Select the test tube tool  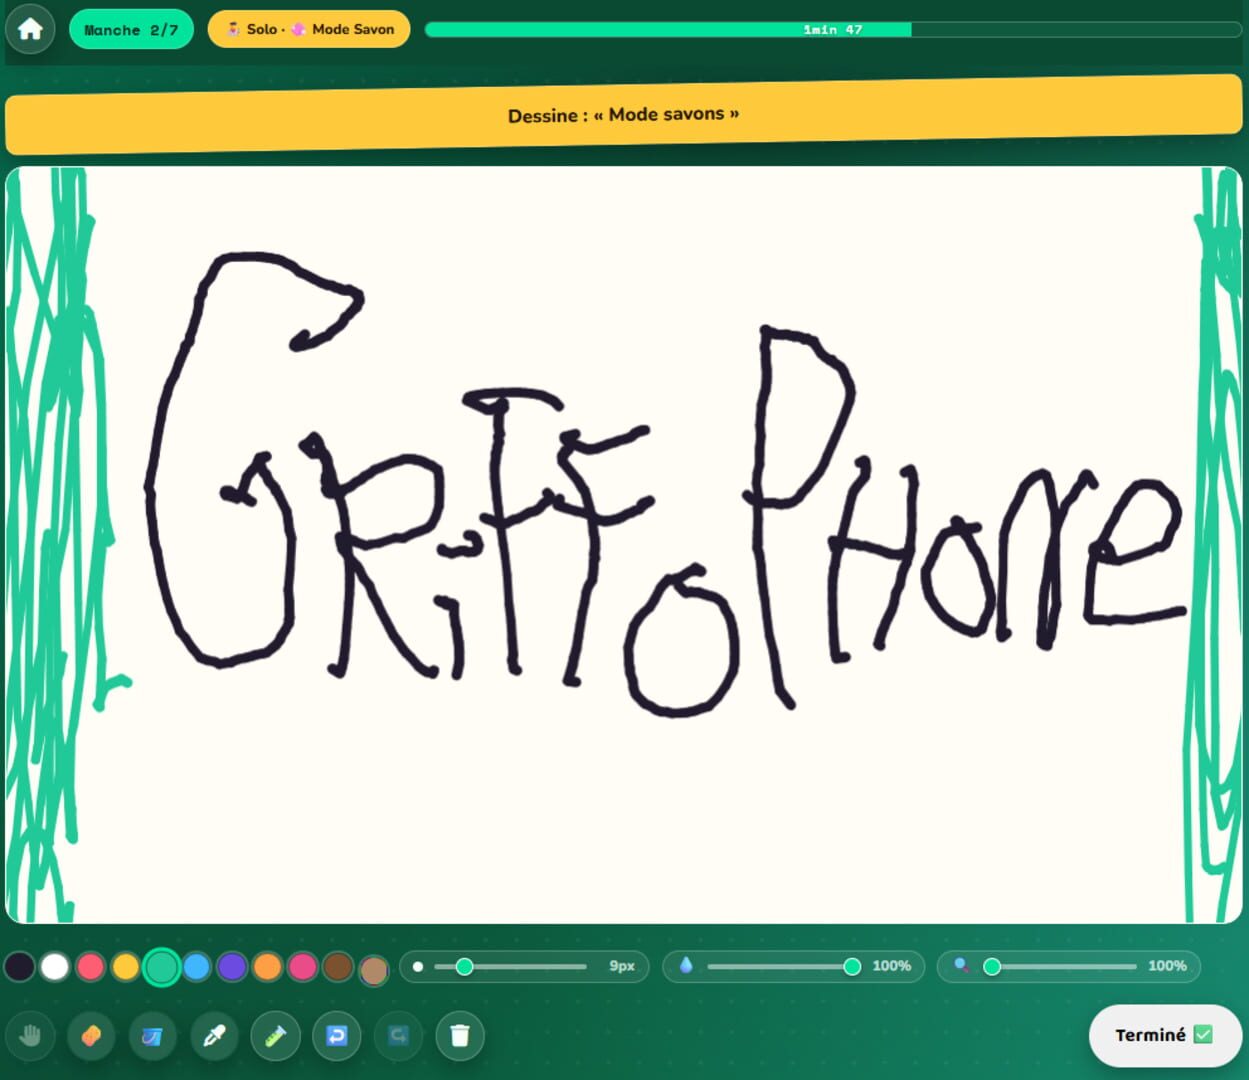(x=275, y=1036)
